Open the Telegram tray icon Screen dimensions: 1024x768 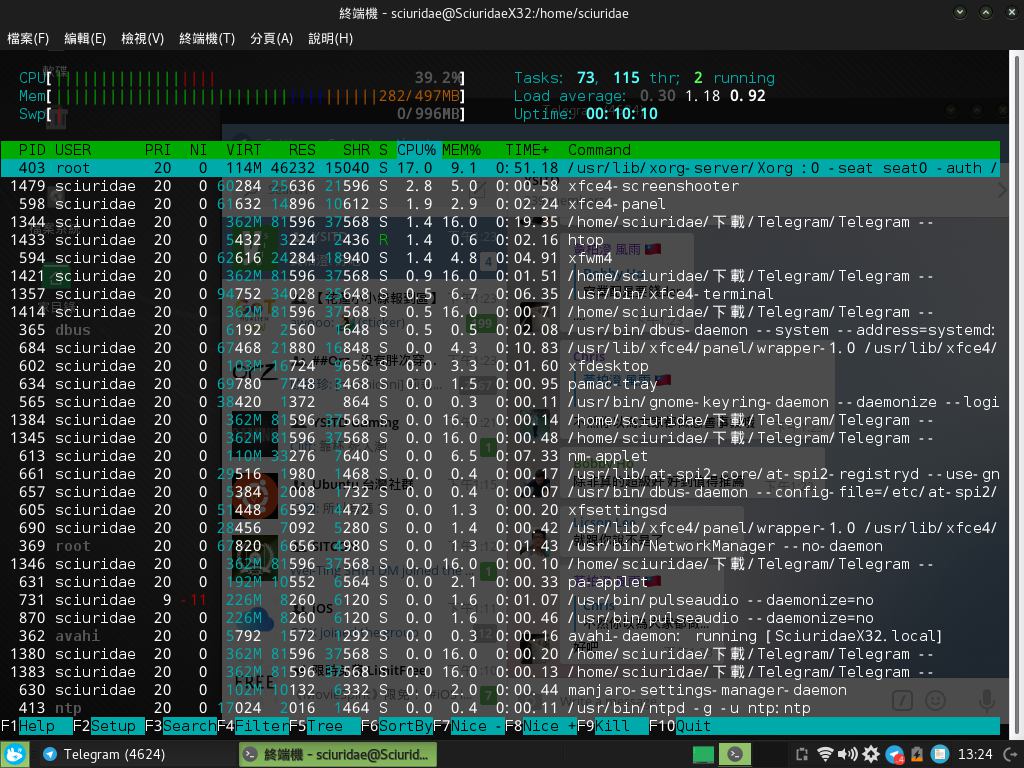click(x=895, y=754)
